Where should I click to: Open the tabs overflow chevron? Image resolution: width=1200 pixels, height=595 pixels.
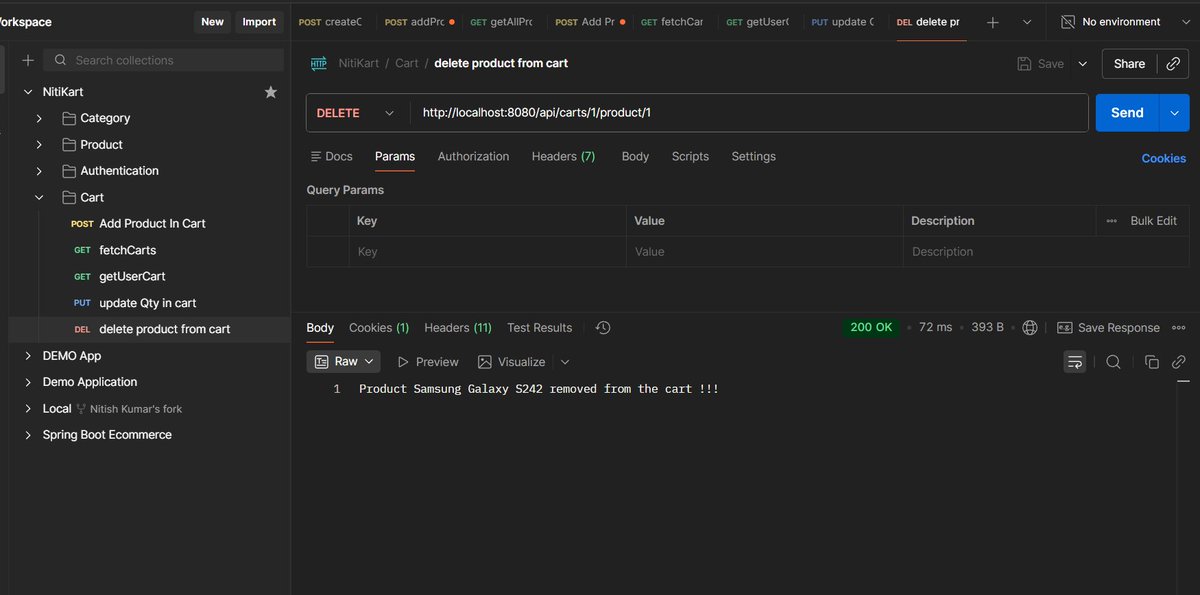pyautogui.click(x=1026, y=22)
